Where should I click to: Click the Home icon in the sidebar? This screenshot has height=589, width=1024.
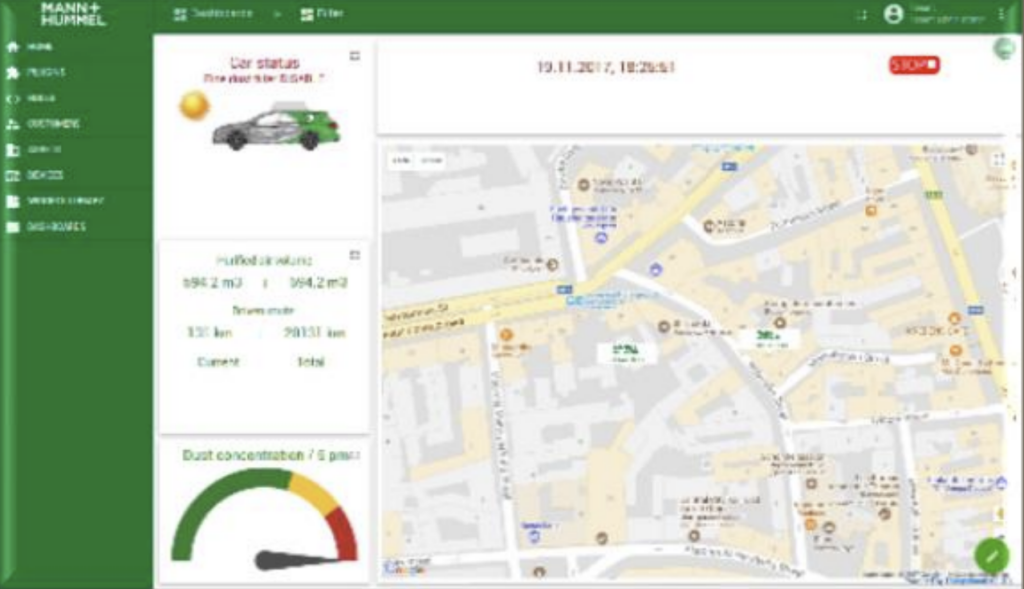coord(13,47)
